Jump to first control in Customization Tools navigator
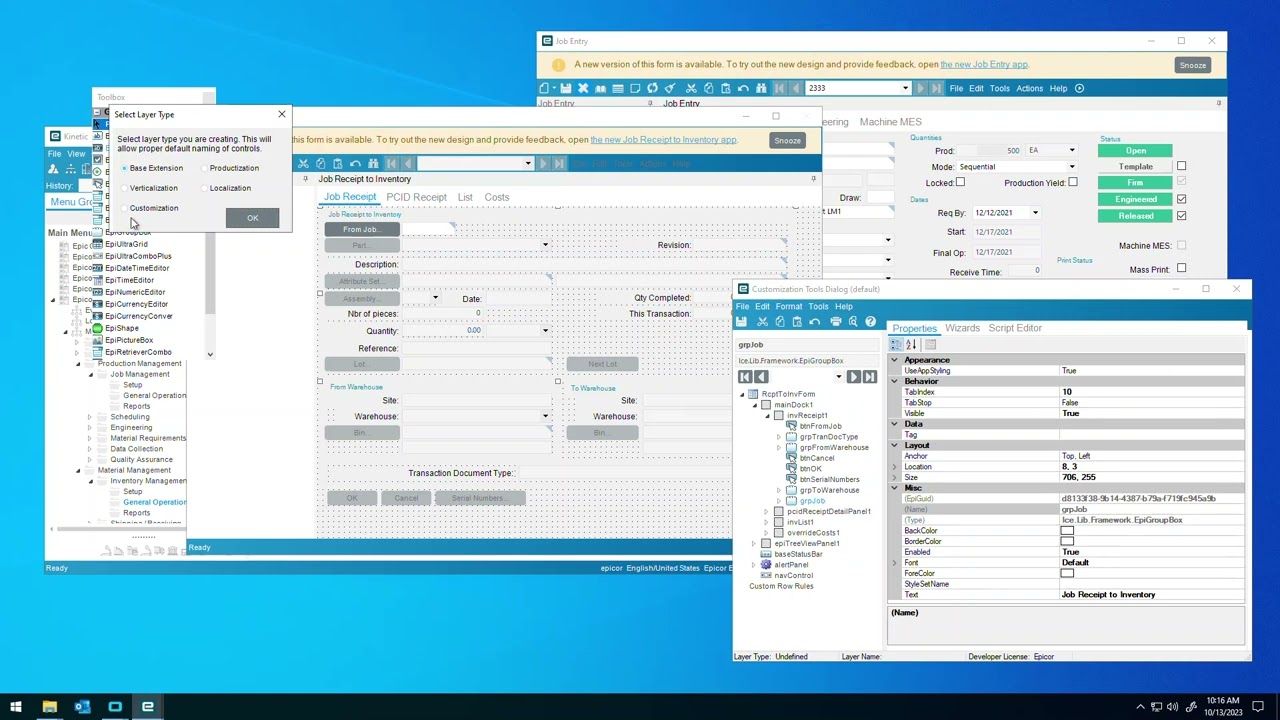 tap(745, 376)
